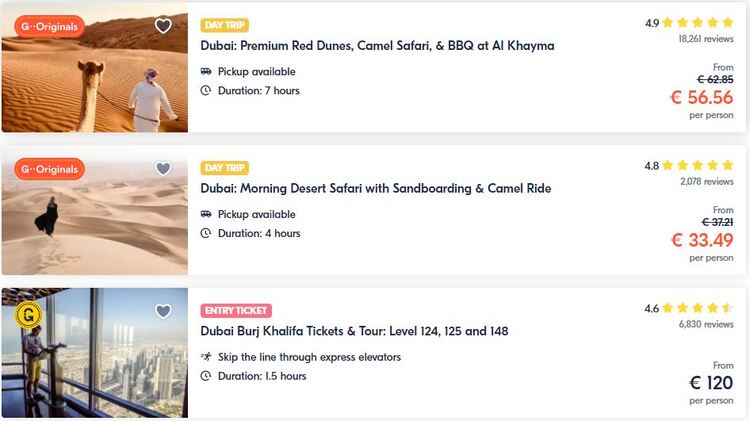Save Burj Khalifa tickets with heart icon
Screen dimensions: 750x421
(163, 311)
